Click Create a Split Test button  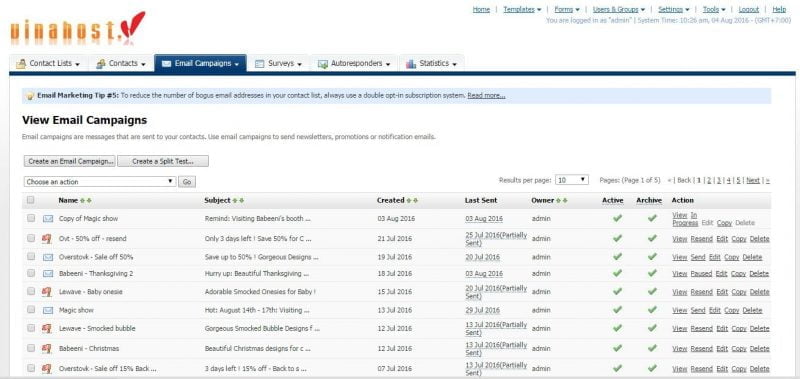[163, 161]
